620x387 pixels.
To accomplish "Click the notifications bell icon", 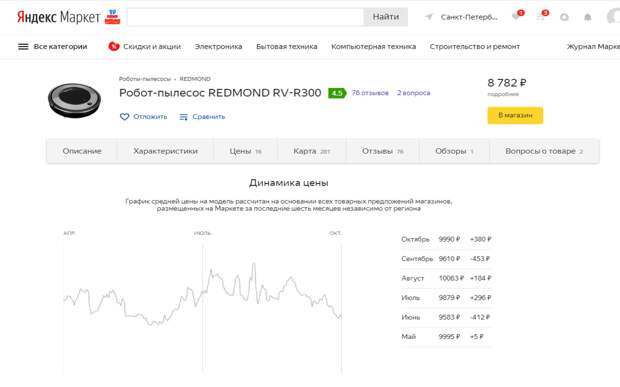I will 588,17.
